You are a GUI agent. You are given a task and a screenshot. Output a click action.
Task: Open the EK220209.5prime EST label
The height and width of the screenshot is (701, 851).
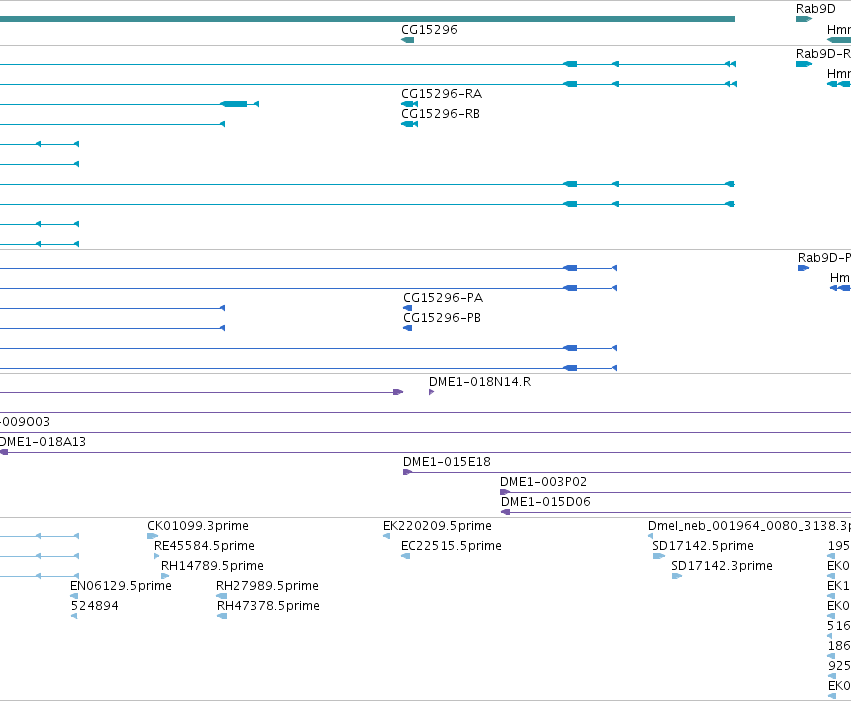pyautogui.click(x=437, y=526)
